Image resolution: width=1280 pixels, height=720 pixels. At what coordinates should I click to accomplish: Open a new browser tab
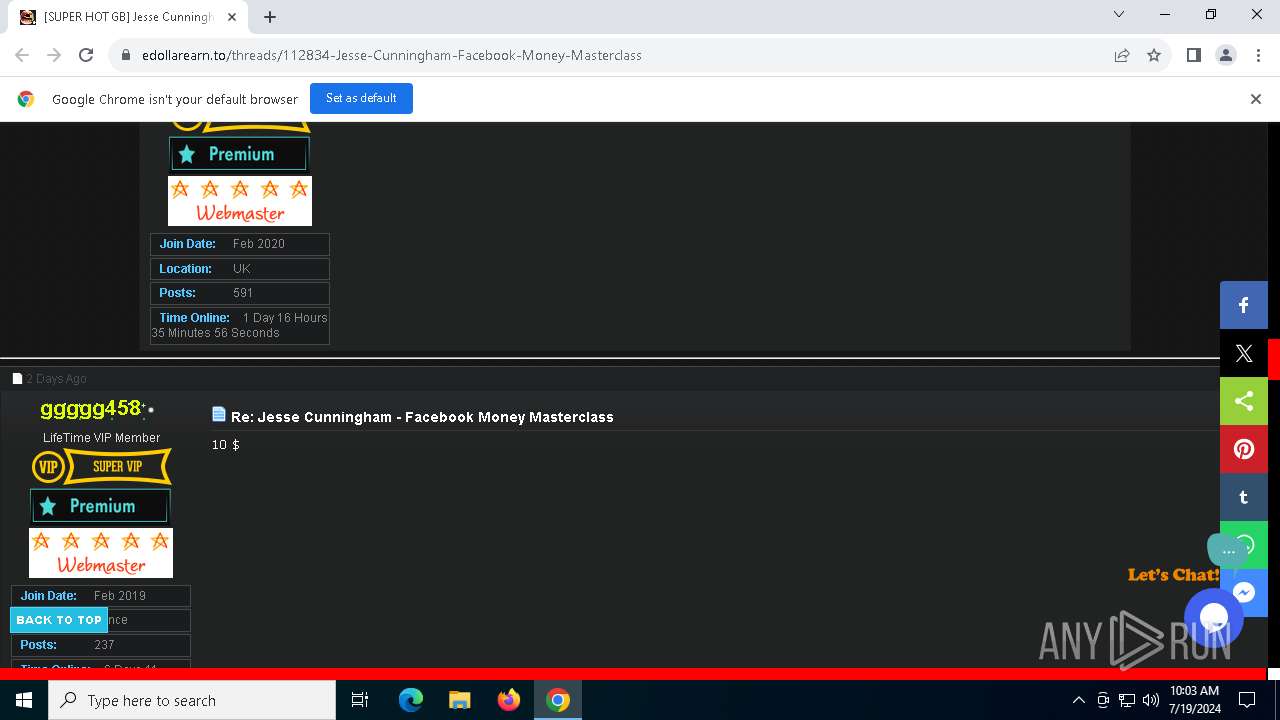coord(270,16)
